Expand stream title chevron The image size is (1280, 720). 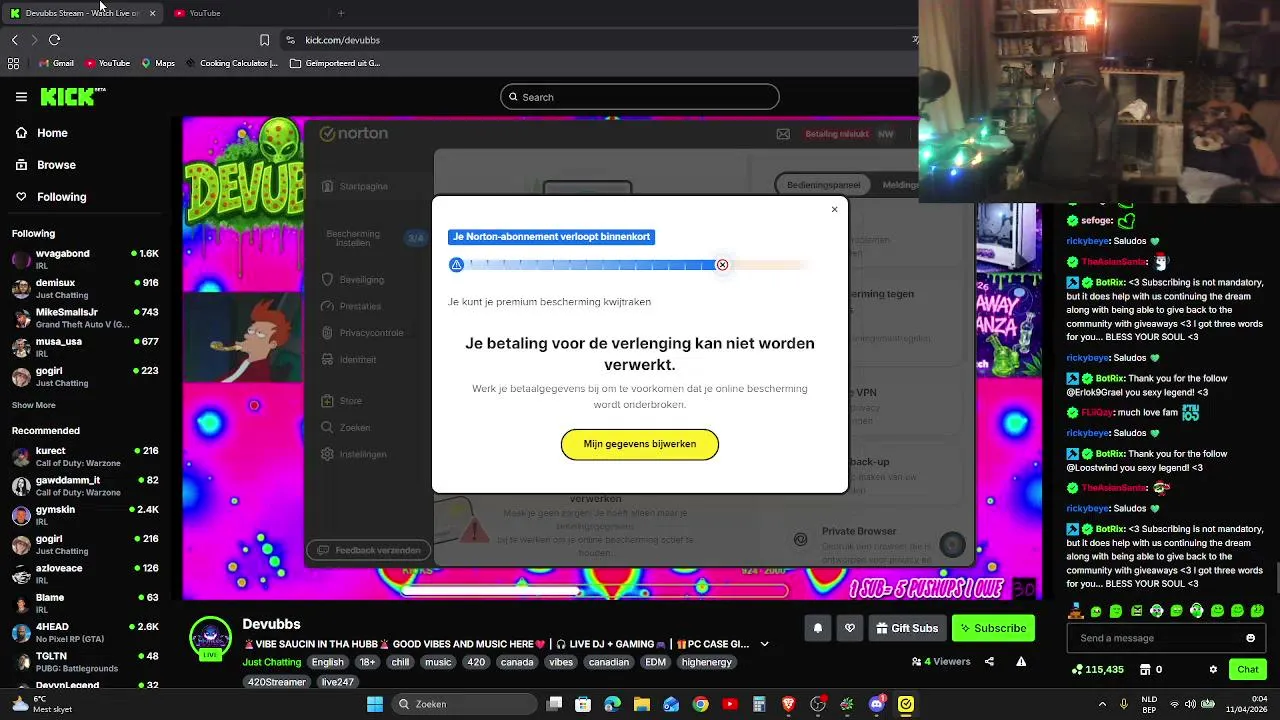click(765, 644)
